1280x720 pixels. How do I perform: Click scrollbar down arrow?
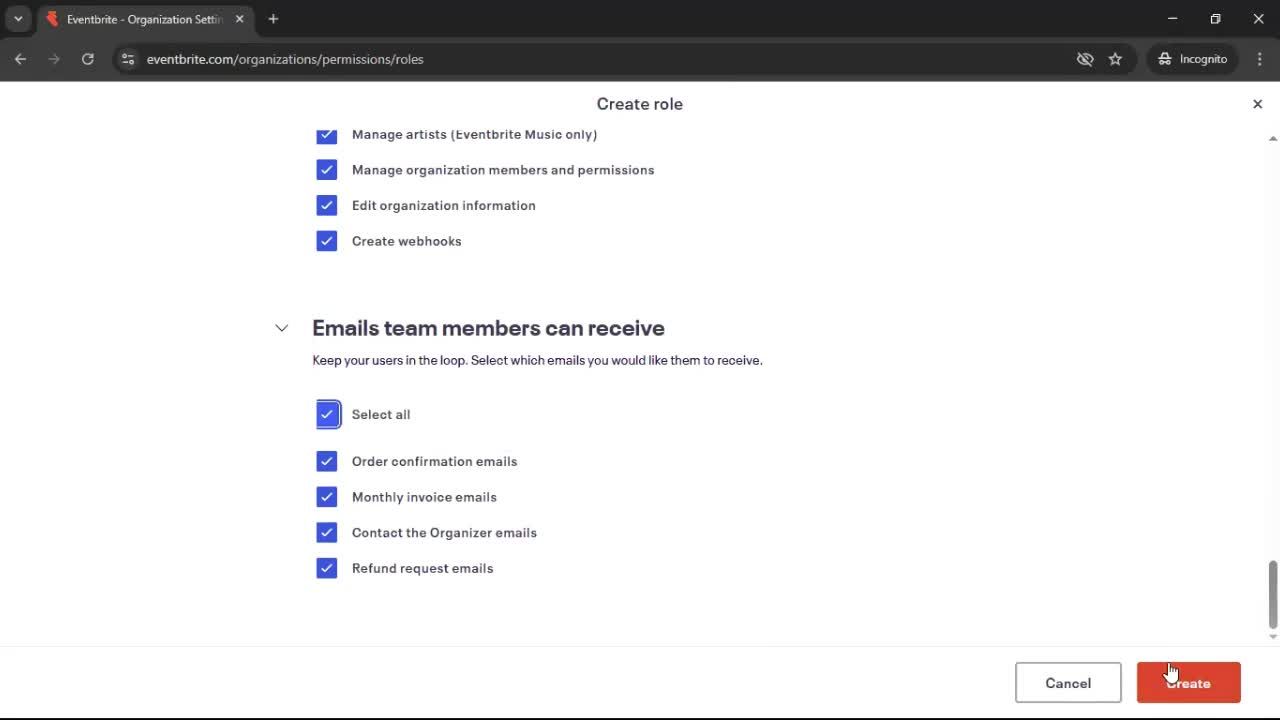coord(1273,636)
